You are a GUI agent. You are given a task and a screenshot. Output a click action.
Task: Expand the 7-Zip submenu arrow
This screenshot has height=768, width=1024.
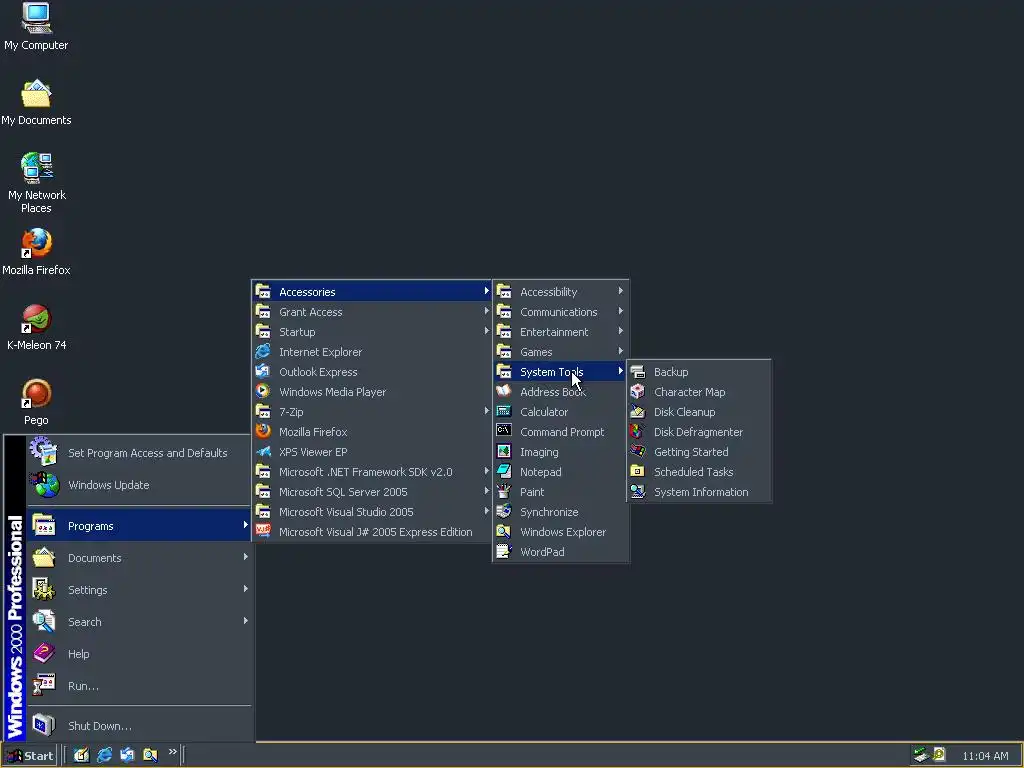tap(487, 411)
